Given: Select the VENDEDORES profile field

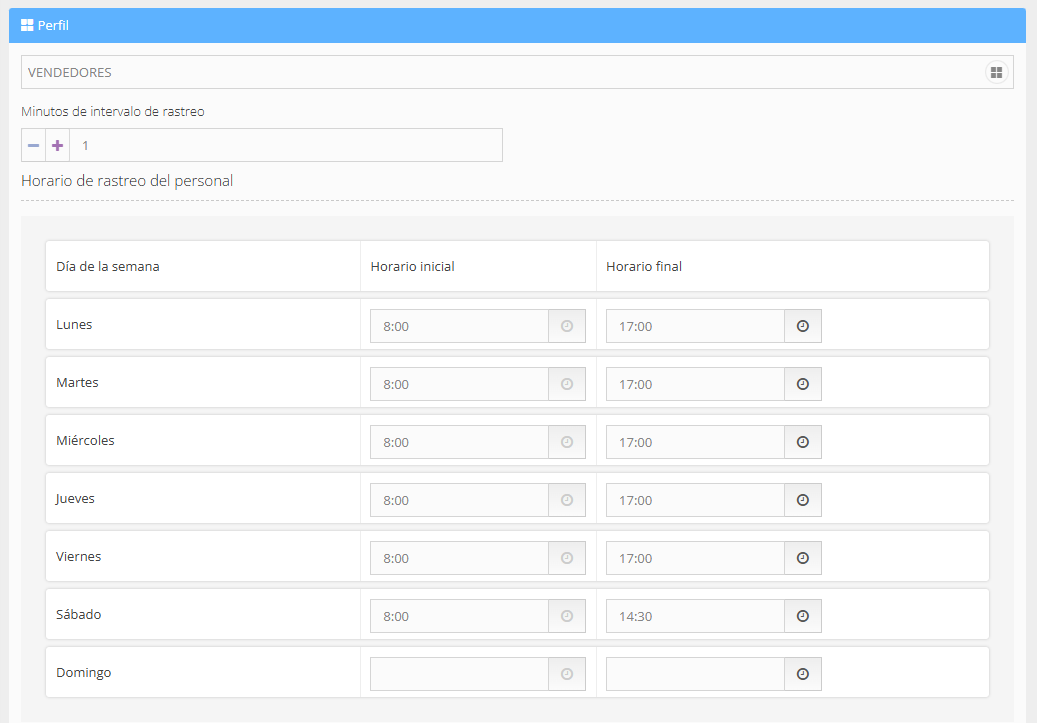Looking at the screenshot, I should pyautogui.click(x=500, y=72).
